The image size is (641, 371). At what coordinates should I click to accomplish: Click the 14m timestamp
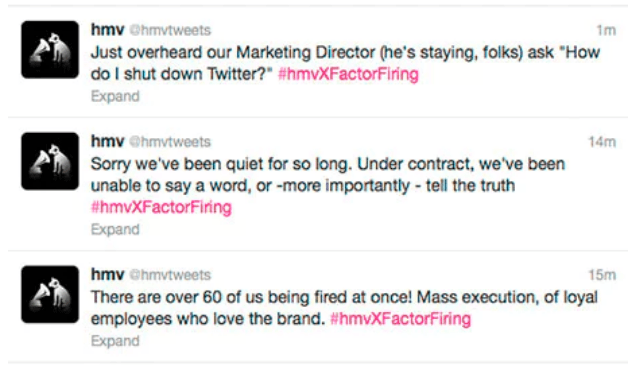[602, 142]
